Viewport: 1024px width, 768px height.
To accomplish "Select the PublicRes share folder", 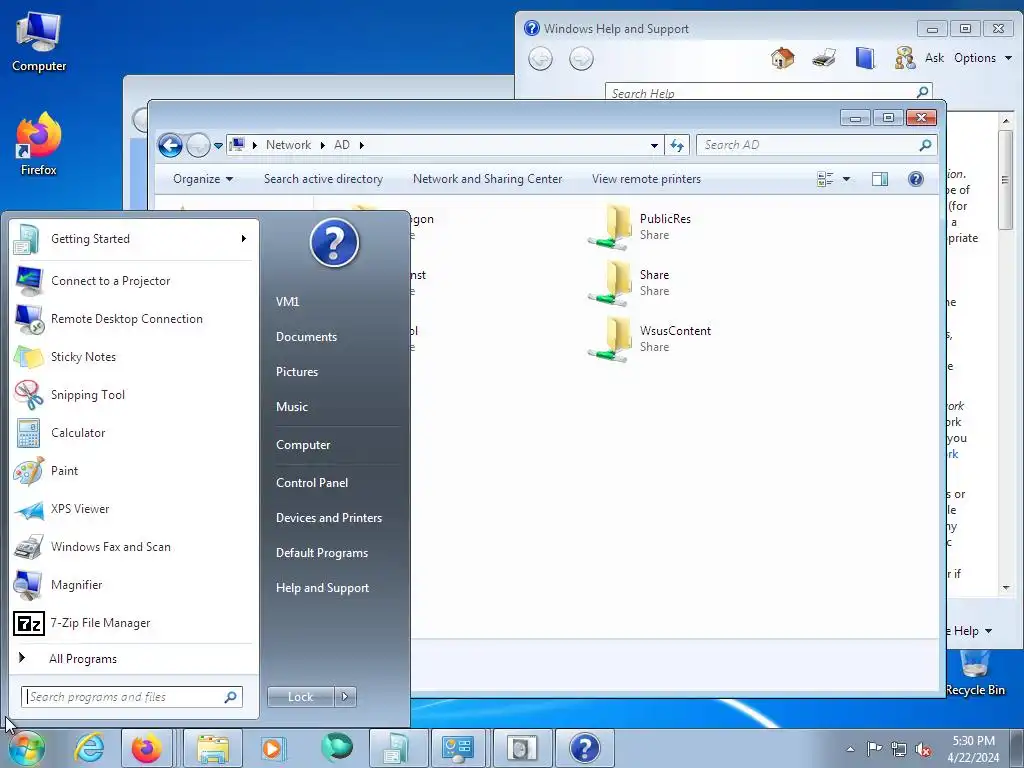I will click(x=640, y=227).
